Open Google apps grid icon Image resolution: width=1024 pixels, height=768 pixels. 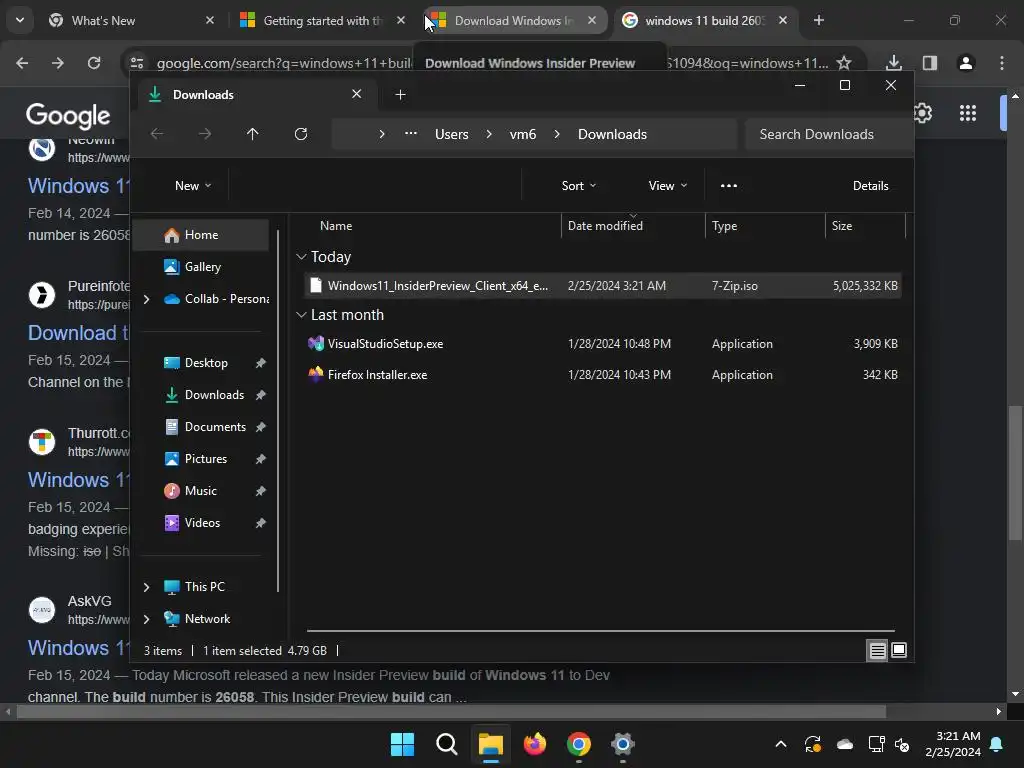(x=968, y=113)
